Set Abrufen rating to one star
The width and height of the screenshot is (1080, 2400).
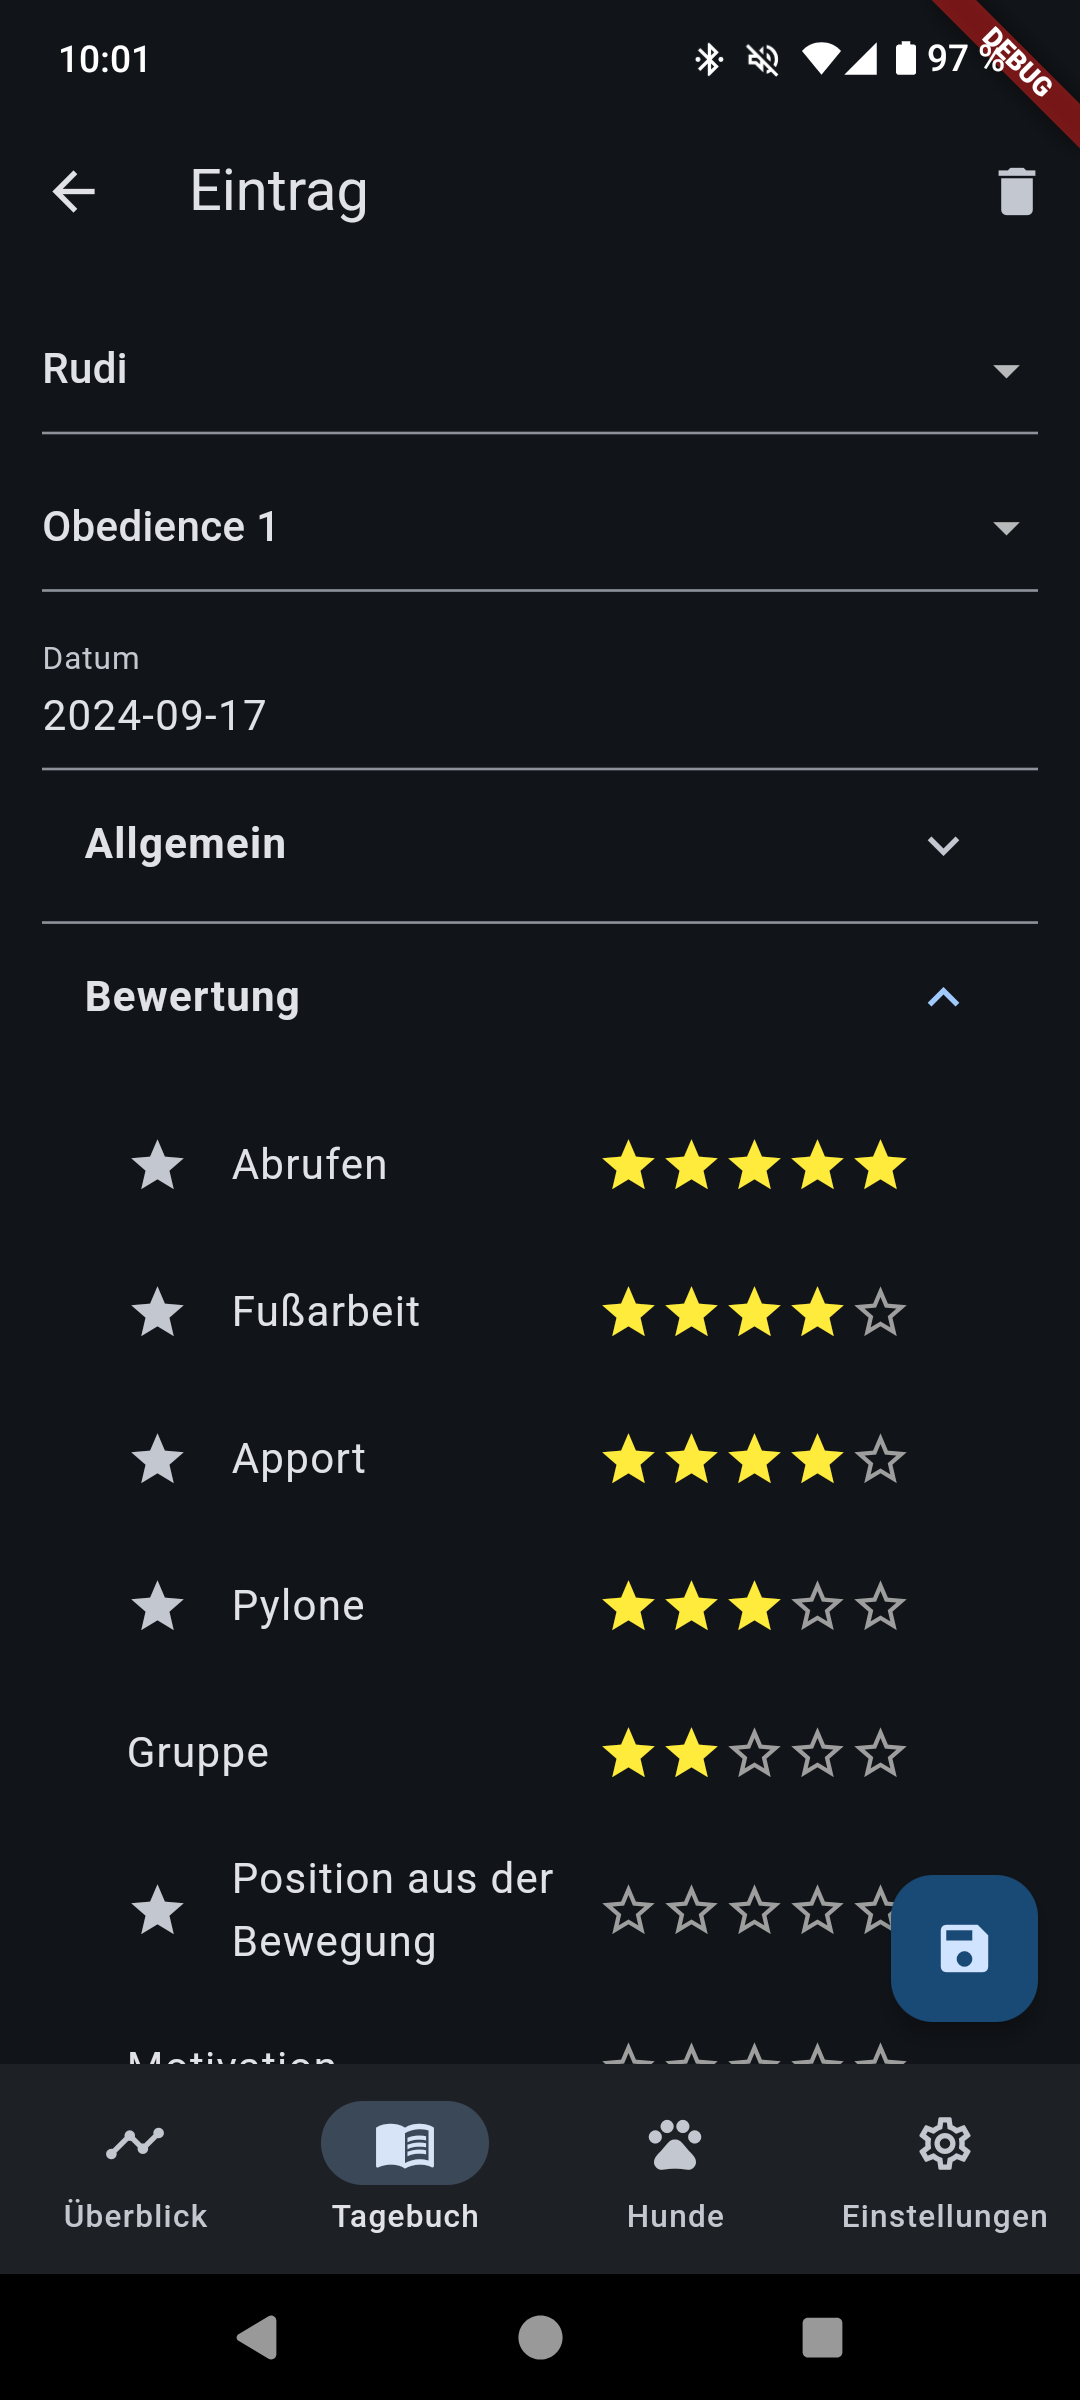629,1166
